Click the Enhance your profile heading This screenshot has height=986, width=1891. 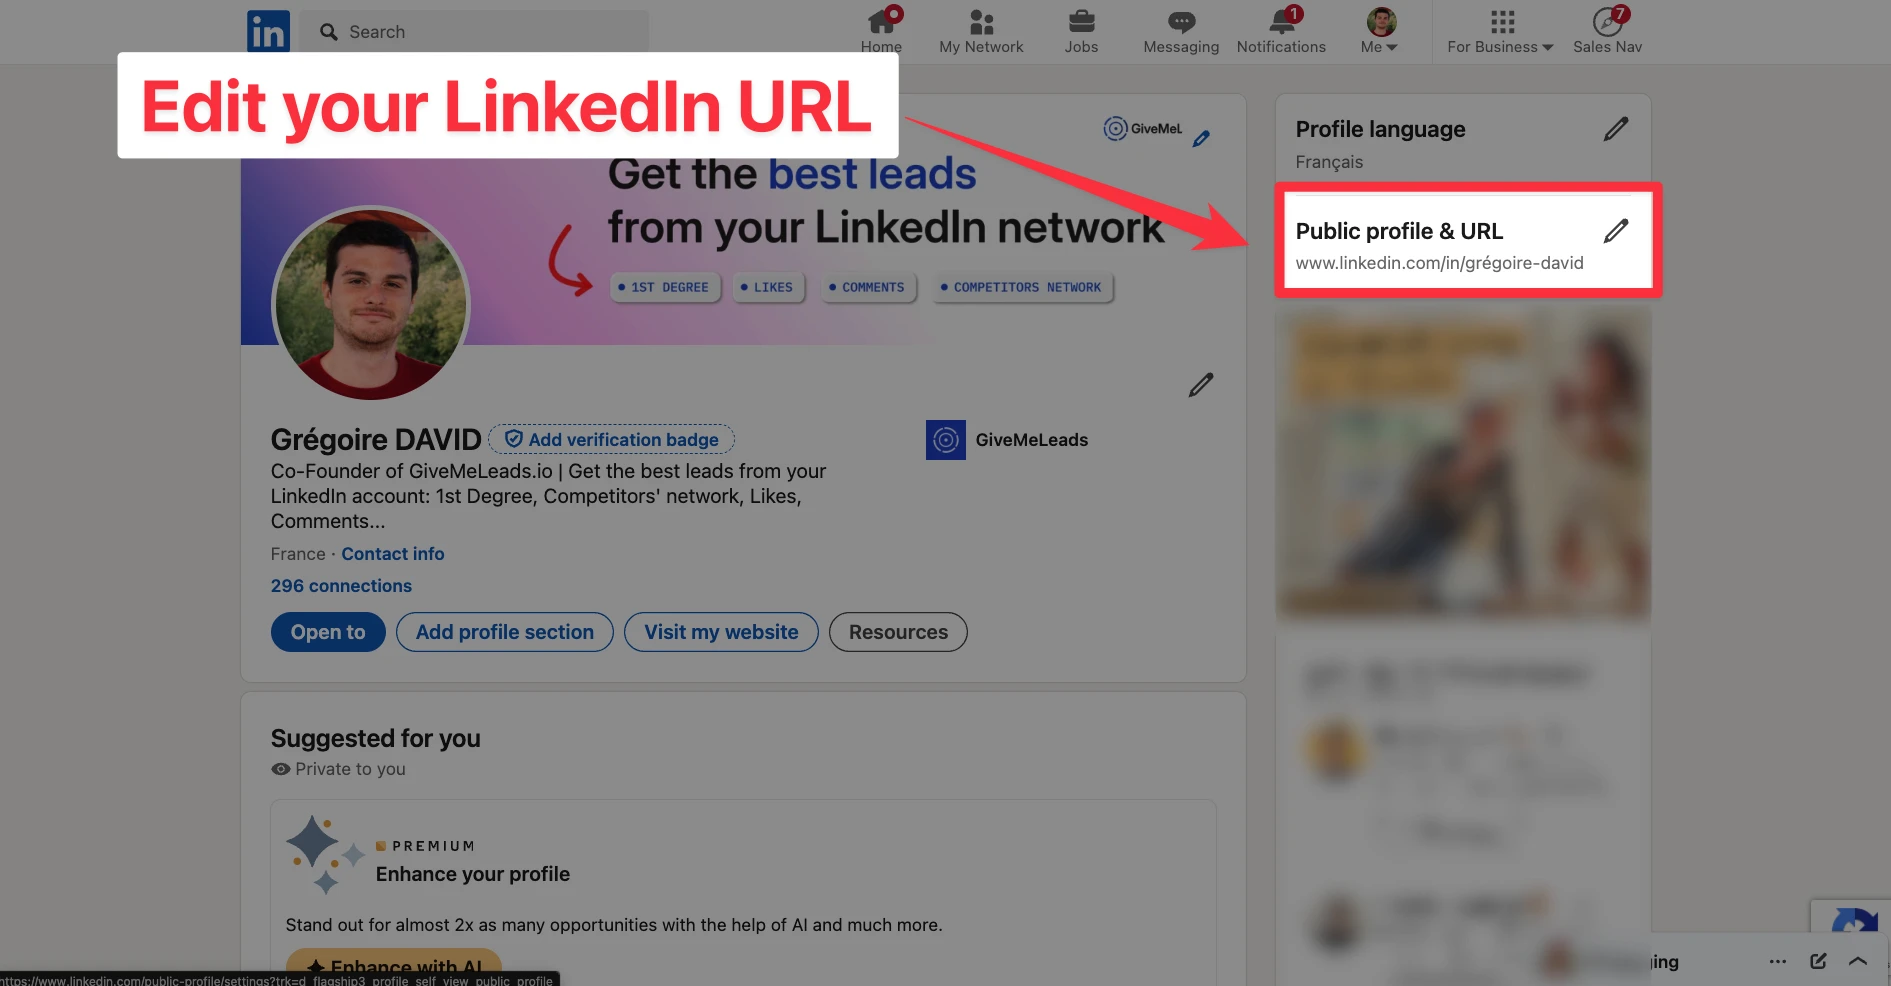pyautogui.click(x=473, y=874)
